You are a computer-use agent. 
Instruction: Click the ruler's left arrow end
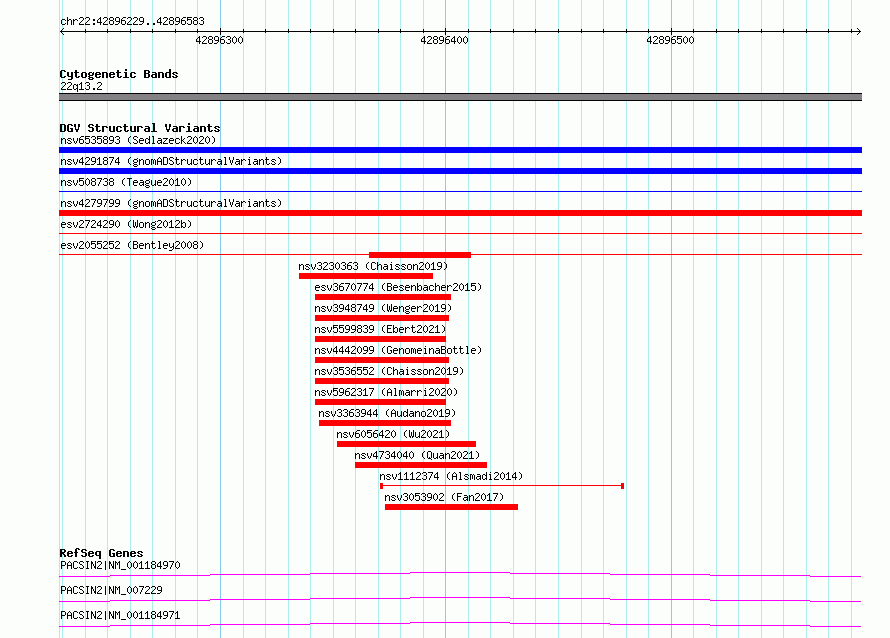point(62,31)
